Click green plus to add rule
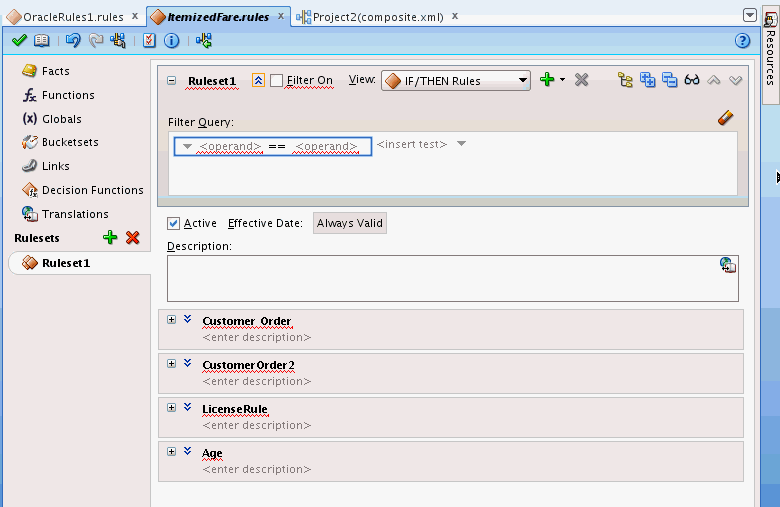The width and height of the screenshot is (780, 507). 547,80
